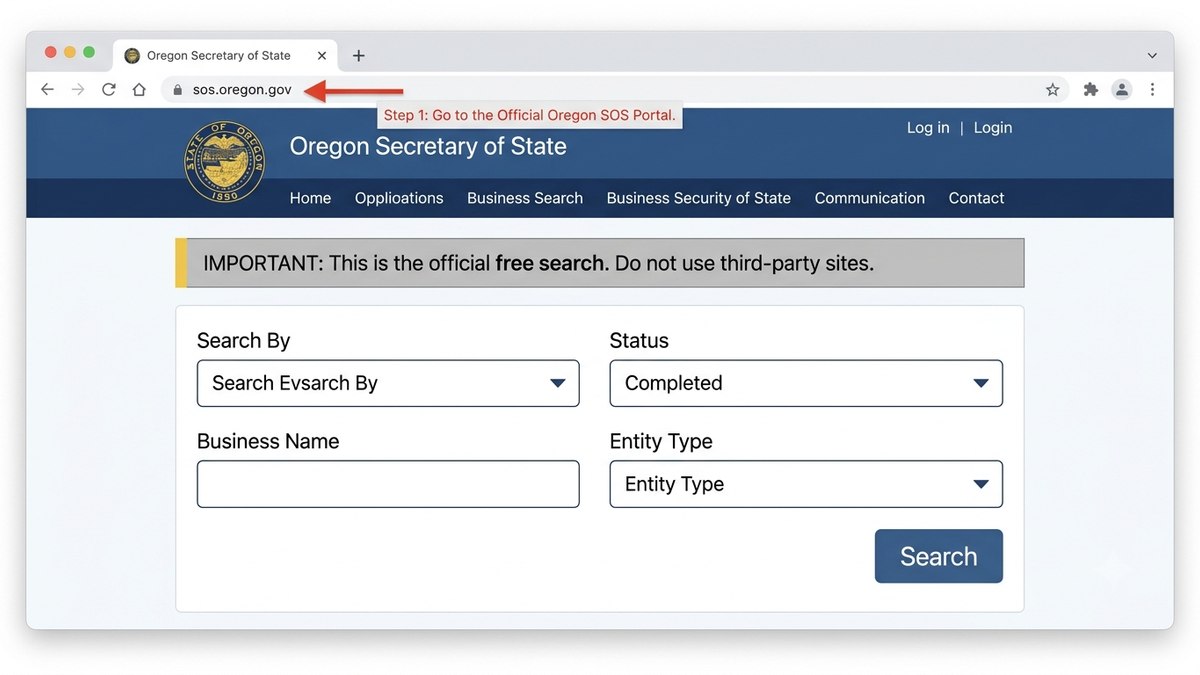Click the green macOS fullscreen button
The image size is (1200, 675).
89,52
